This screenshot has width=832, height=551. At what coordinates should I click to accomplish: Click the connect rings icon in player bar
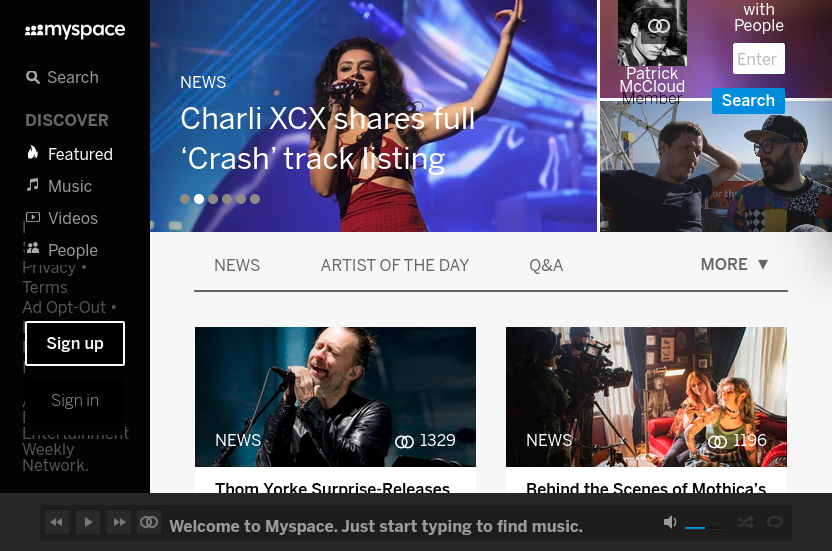coord(149,522)
